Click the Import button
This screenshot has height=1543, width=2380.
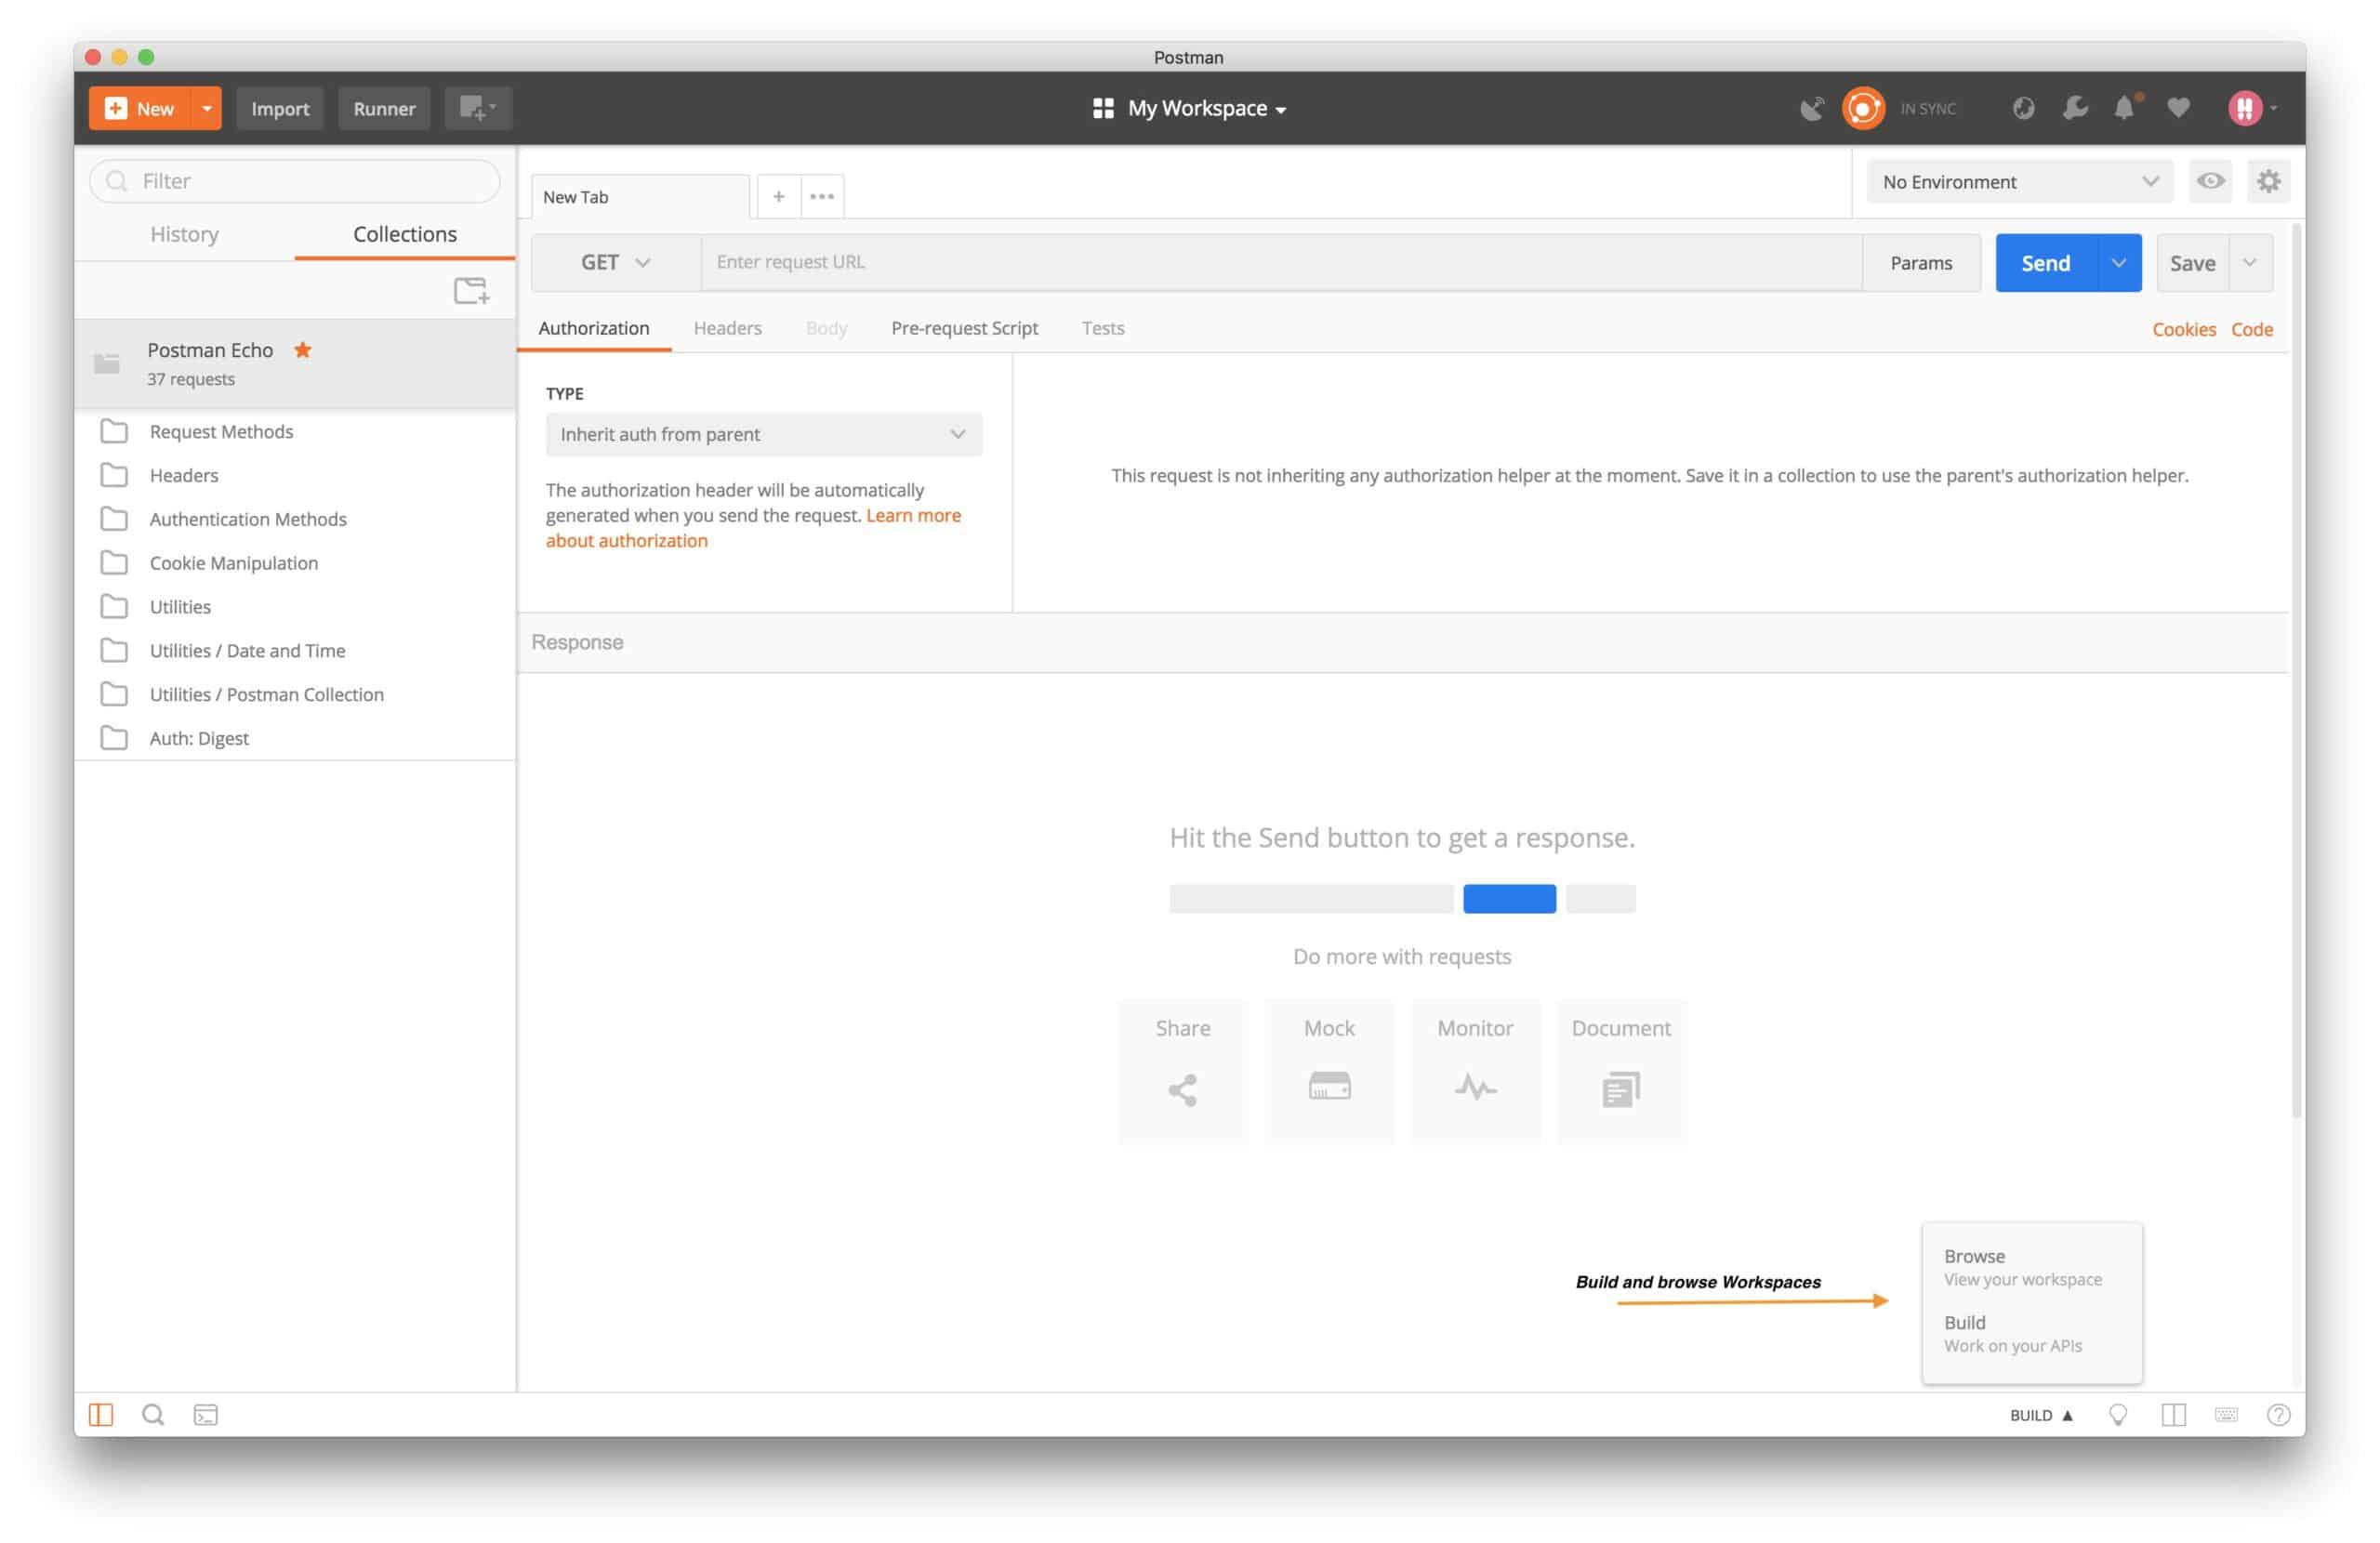point(280,108)
